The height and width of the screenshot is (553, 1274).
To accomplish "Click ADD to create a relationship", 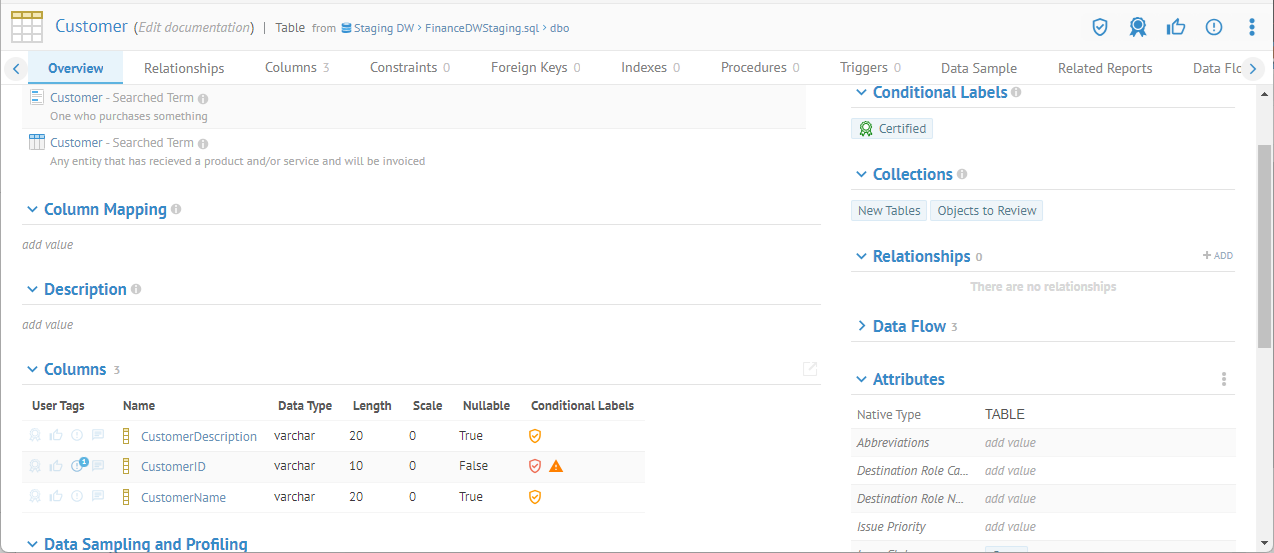I will coord(1218,256).
